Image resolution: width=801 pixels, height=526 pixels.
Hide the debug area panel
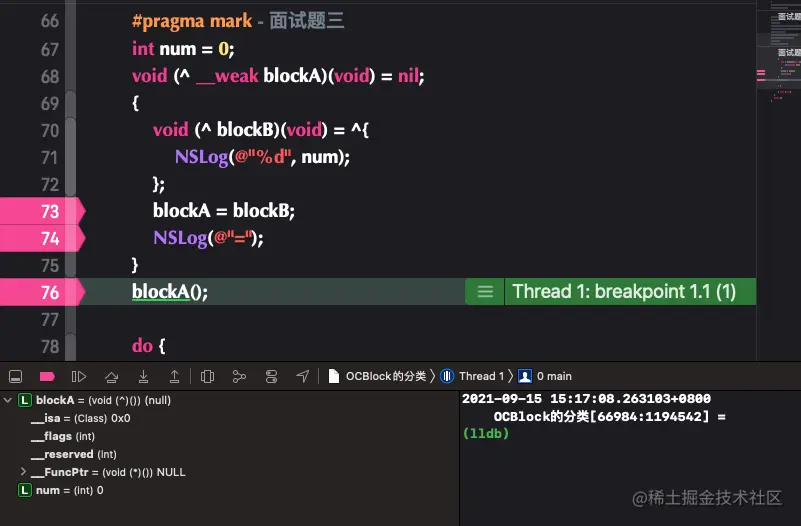(x=15, y=377)
